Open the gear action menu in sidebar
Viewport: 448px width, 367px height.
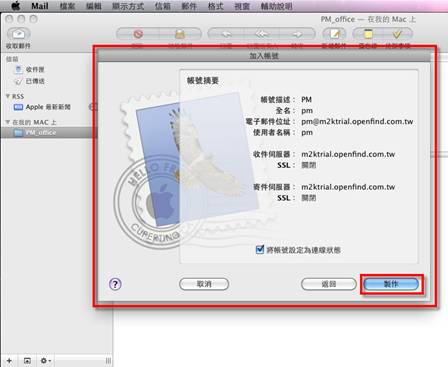pyautogui.click(x=45, y=361)
